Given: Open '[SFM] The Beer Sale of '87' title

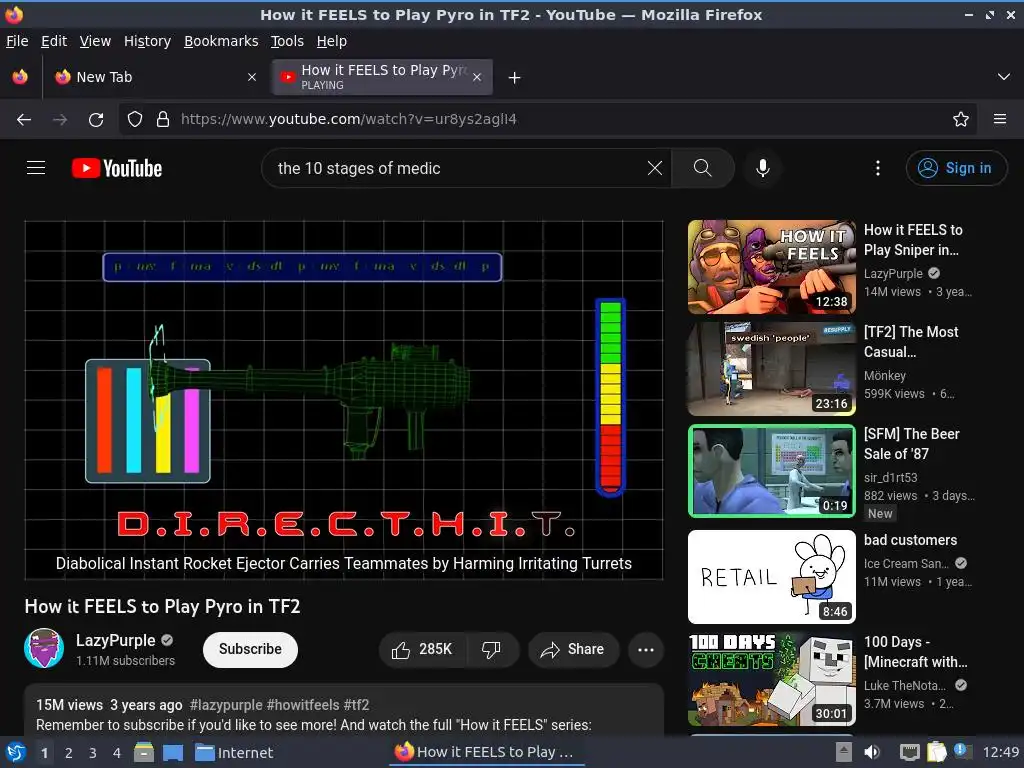Looking at the screenshot, I should click(912, 443).
